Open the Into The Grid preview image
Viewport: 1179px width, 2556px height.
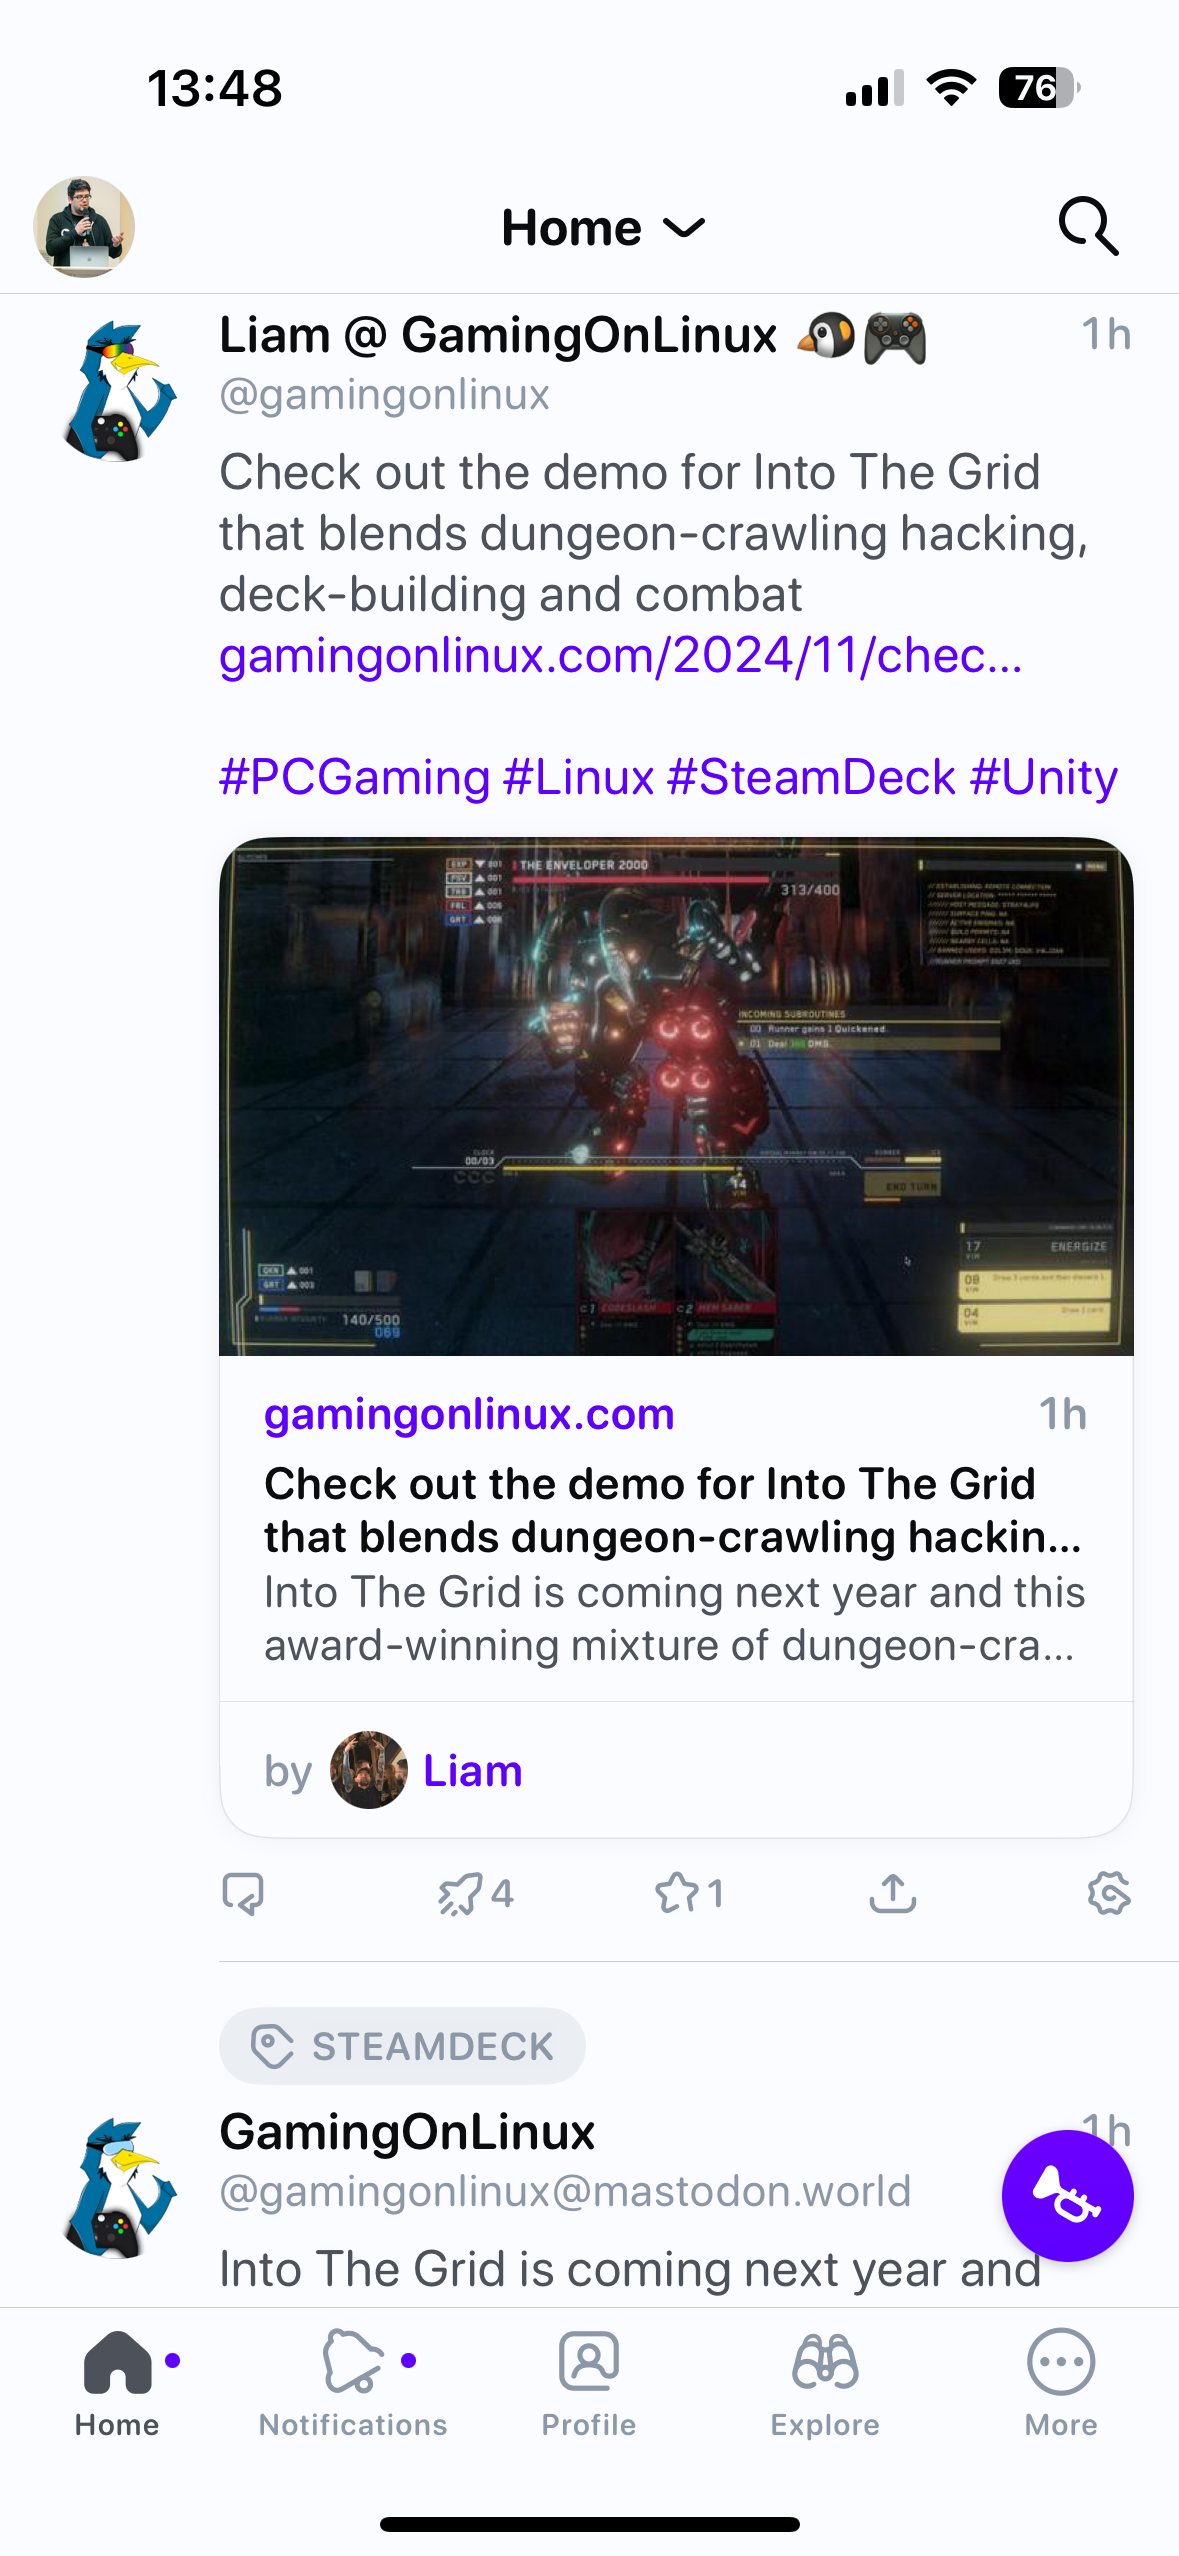click(676, 1097)
